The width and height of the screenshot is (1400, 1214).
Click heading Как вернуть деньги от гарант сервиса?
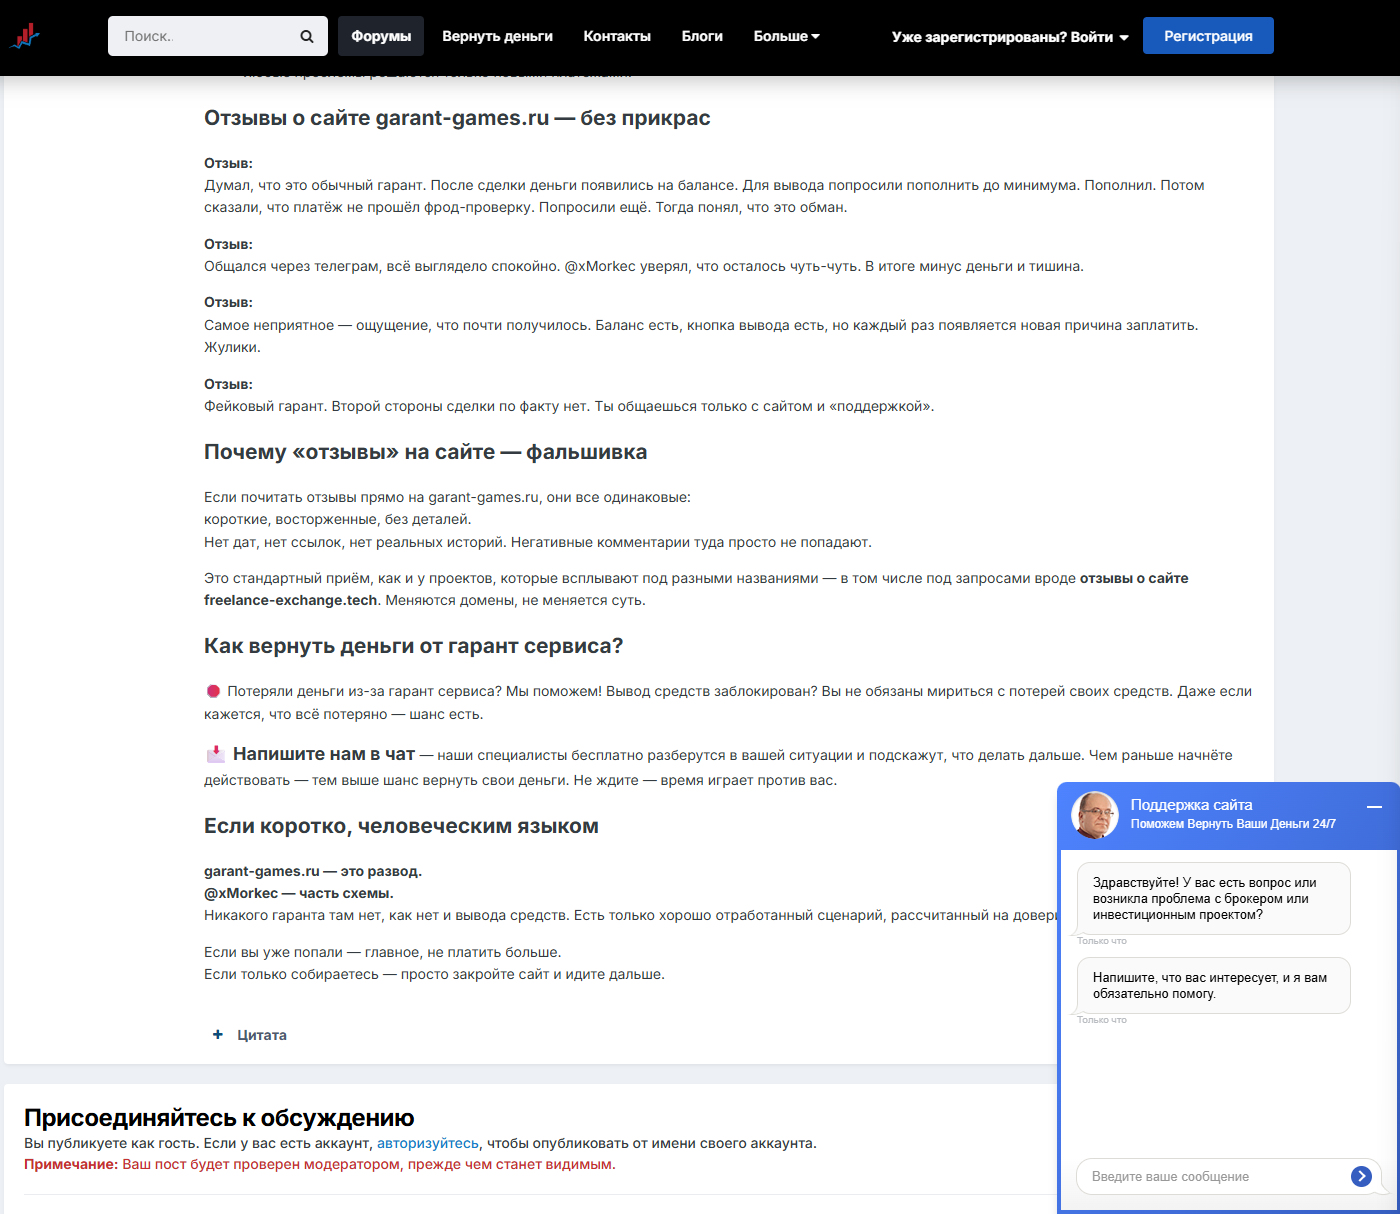tap(413, 646)
